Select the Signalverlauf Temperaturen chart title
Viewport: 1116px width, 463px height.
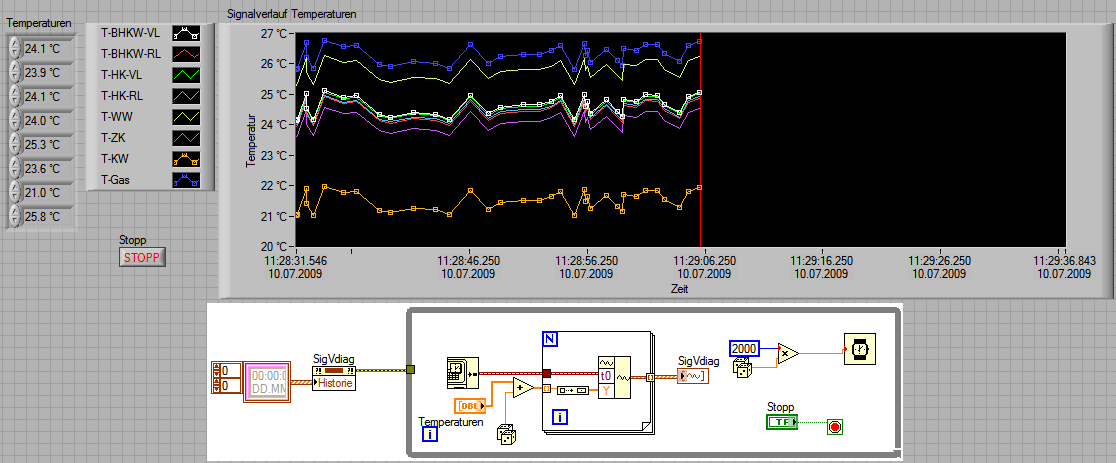pyautogui.click(x=291, y=14)
